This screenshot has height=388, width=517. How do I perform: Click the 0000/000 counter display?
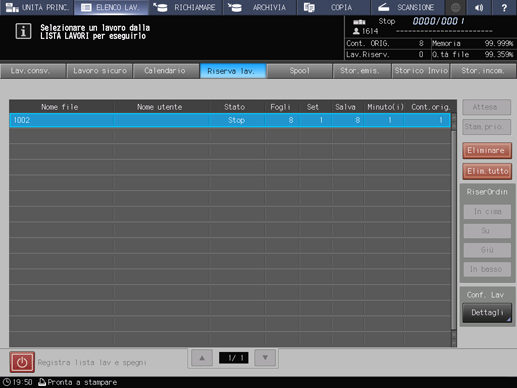pyautogui.click(x=438, y=21)
